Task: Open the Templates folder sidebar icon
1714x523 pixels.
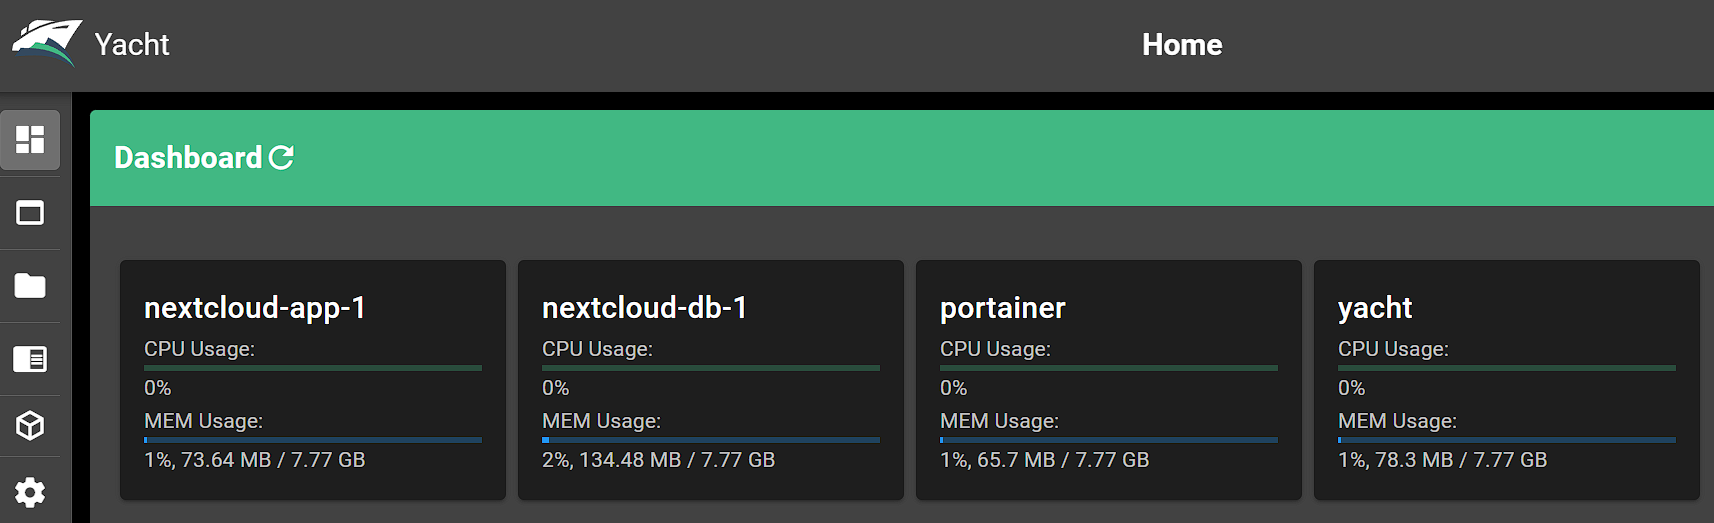Action: pos(30,286)
